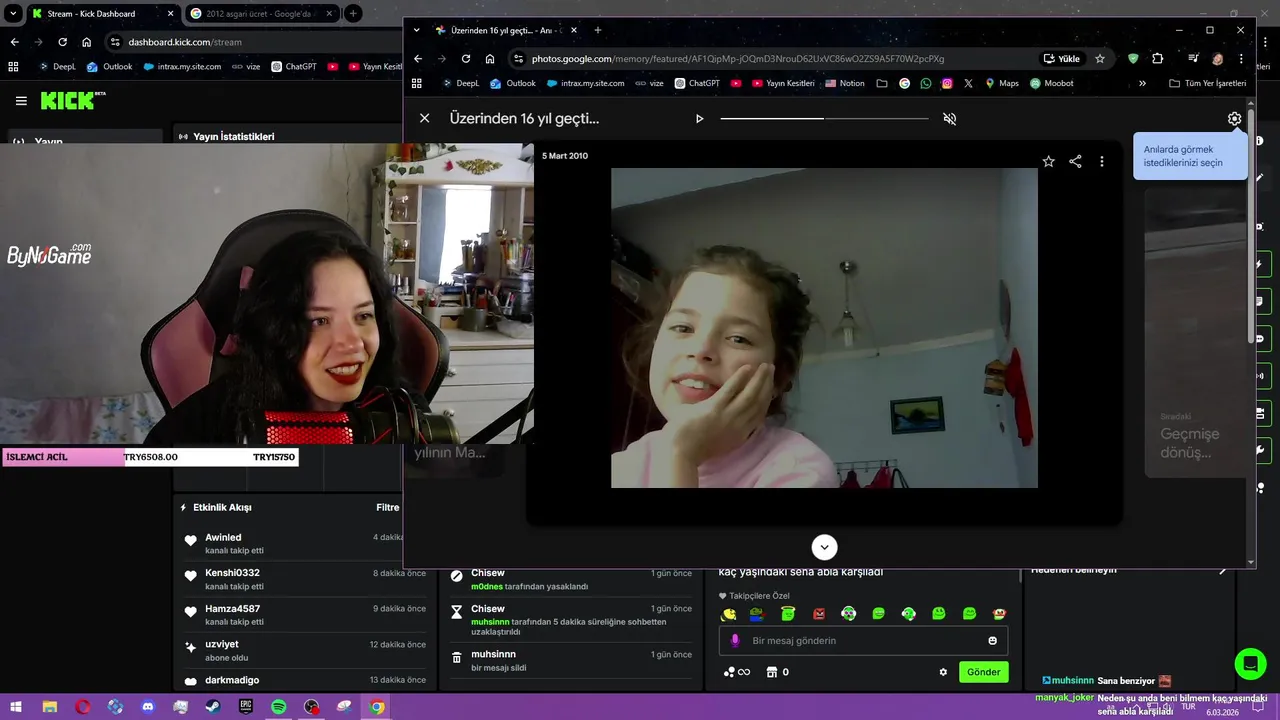Open Tüm Yer İşaretleri folder

click(x=1207, y=83)
